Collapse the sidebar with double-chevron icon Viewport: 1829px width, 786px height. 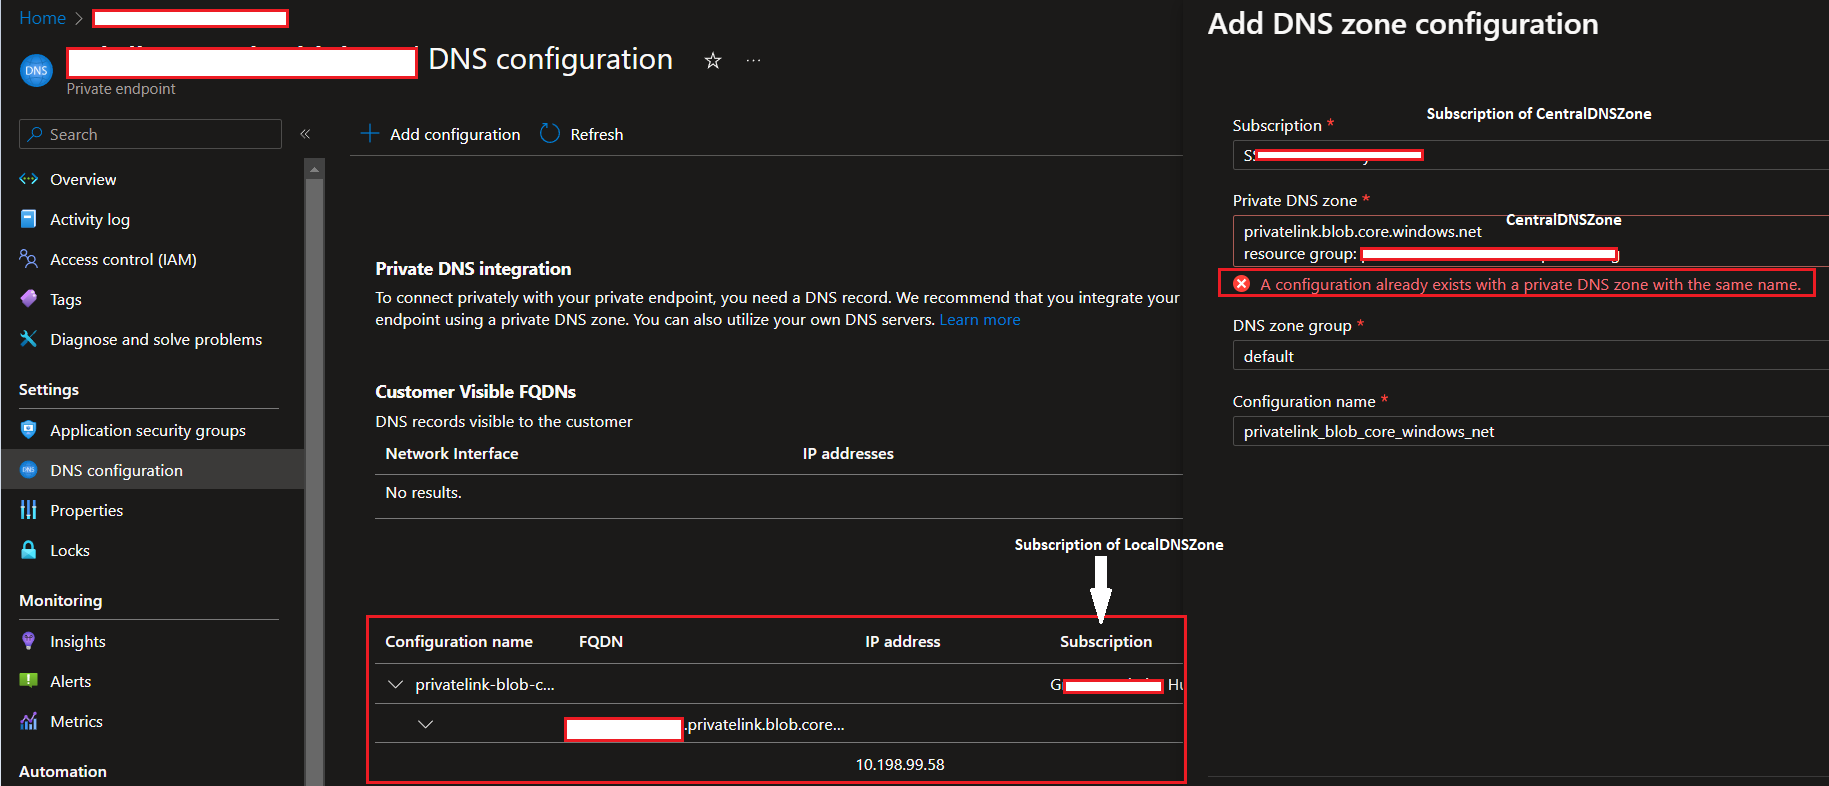click(x=305, y=134)
